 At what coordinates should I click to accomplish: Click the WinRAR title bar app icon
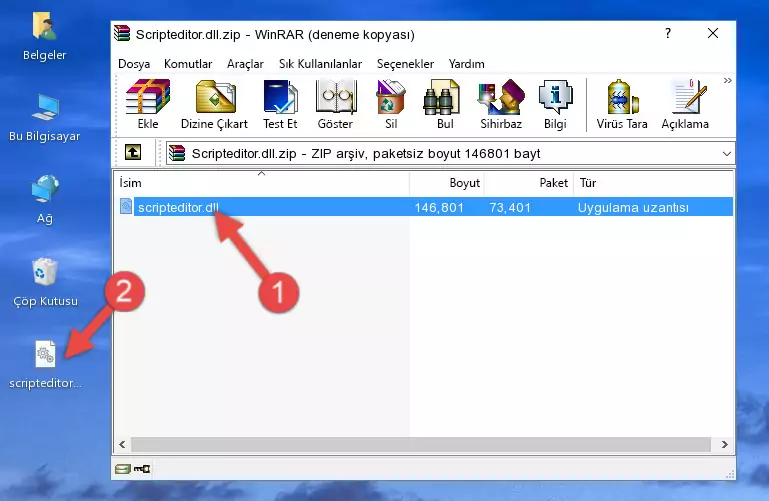(122, 34)
